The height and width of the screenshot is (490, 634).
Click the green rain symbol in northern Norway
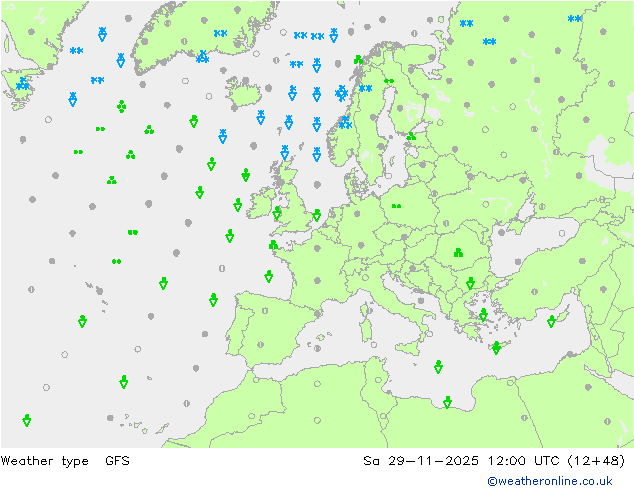[x=358, y=60]
